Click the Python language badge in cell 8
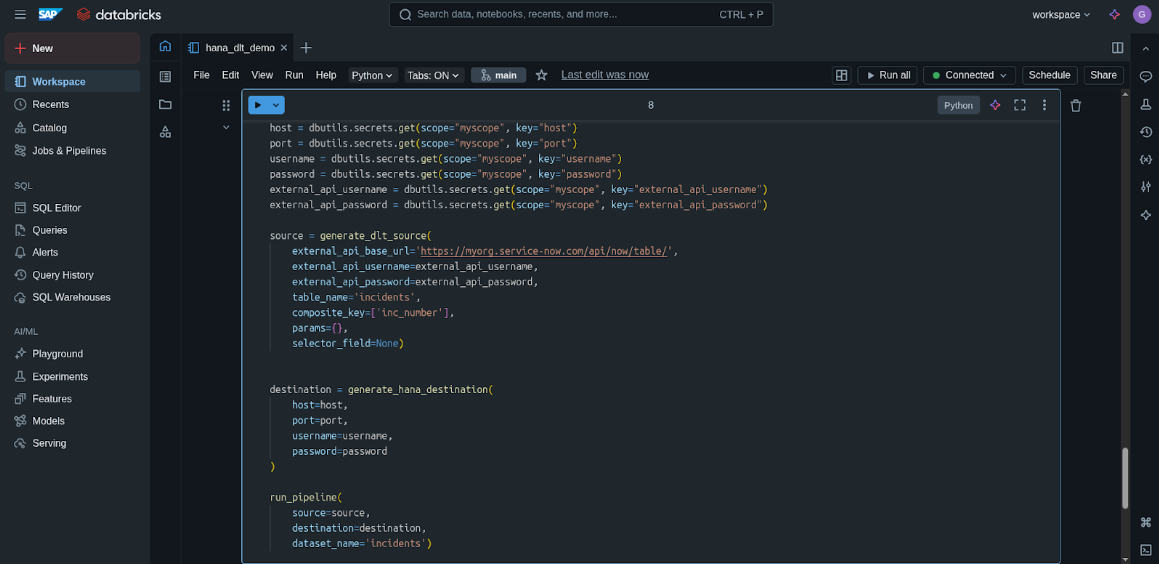 [959, 105]
